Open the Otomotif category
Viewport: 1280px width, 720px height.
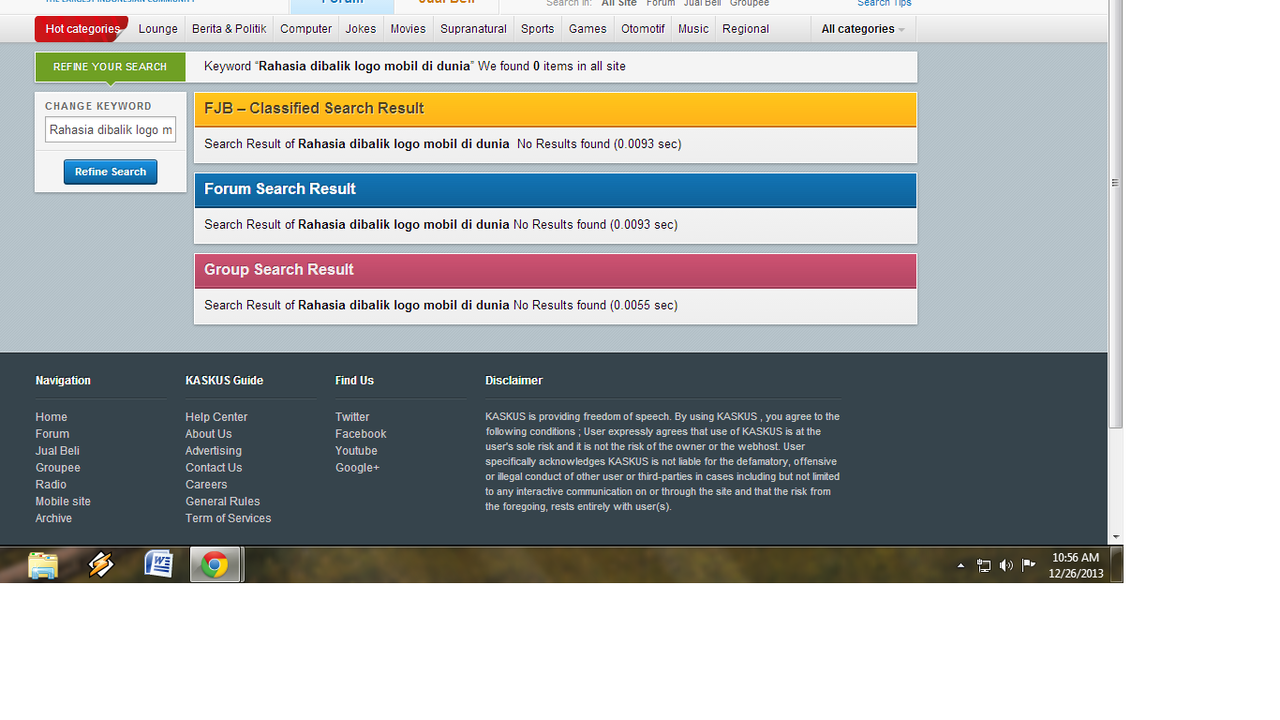tap(643, 29)
